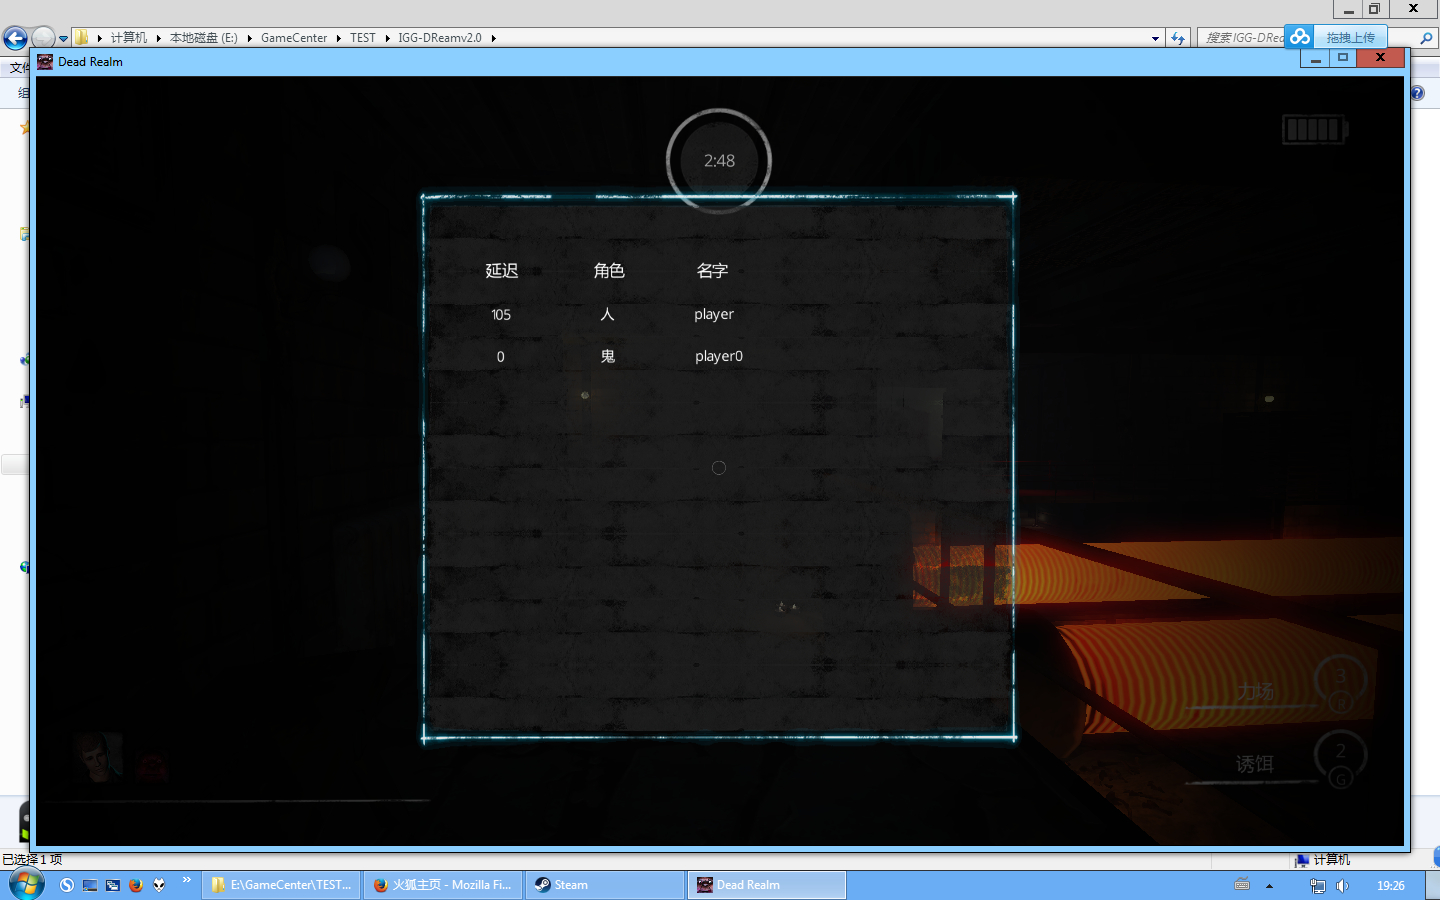Image resolution: width=1440 pixels, height=900 pixels.
Task: Switch to the Dead Realm taskbar button
Action: click(767, 885)
